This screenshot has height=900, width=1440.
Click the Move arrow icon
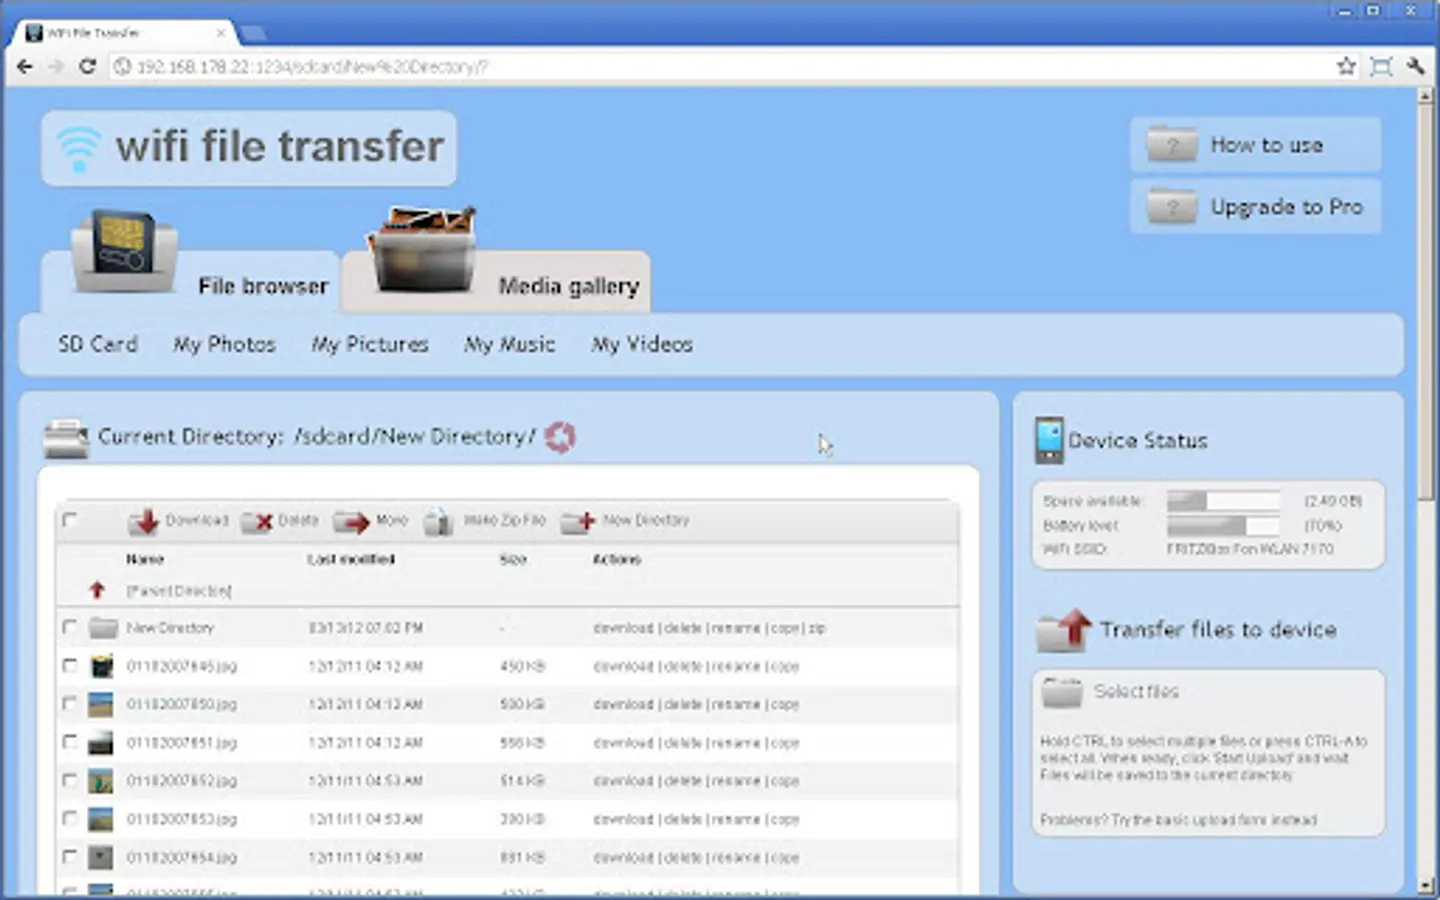pyautogui.click(x=351, y=521)
